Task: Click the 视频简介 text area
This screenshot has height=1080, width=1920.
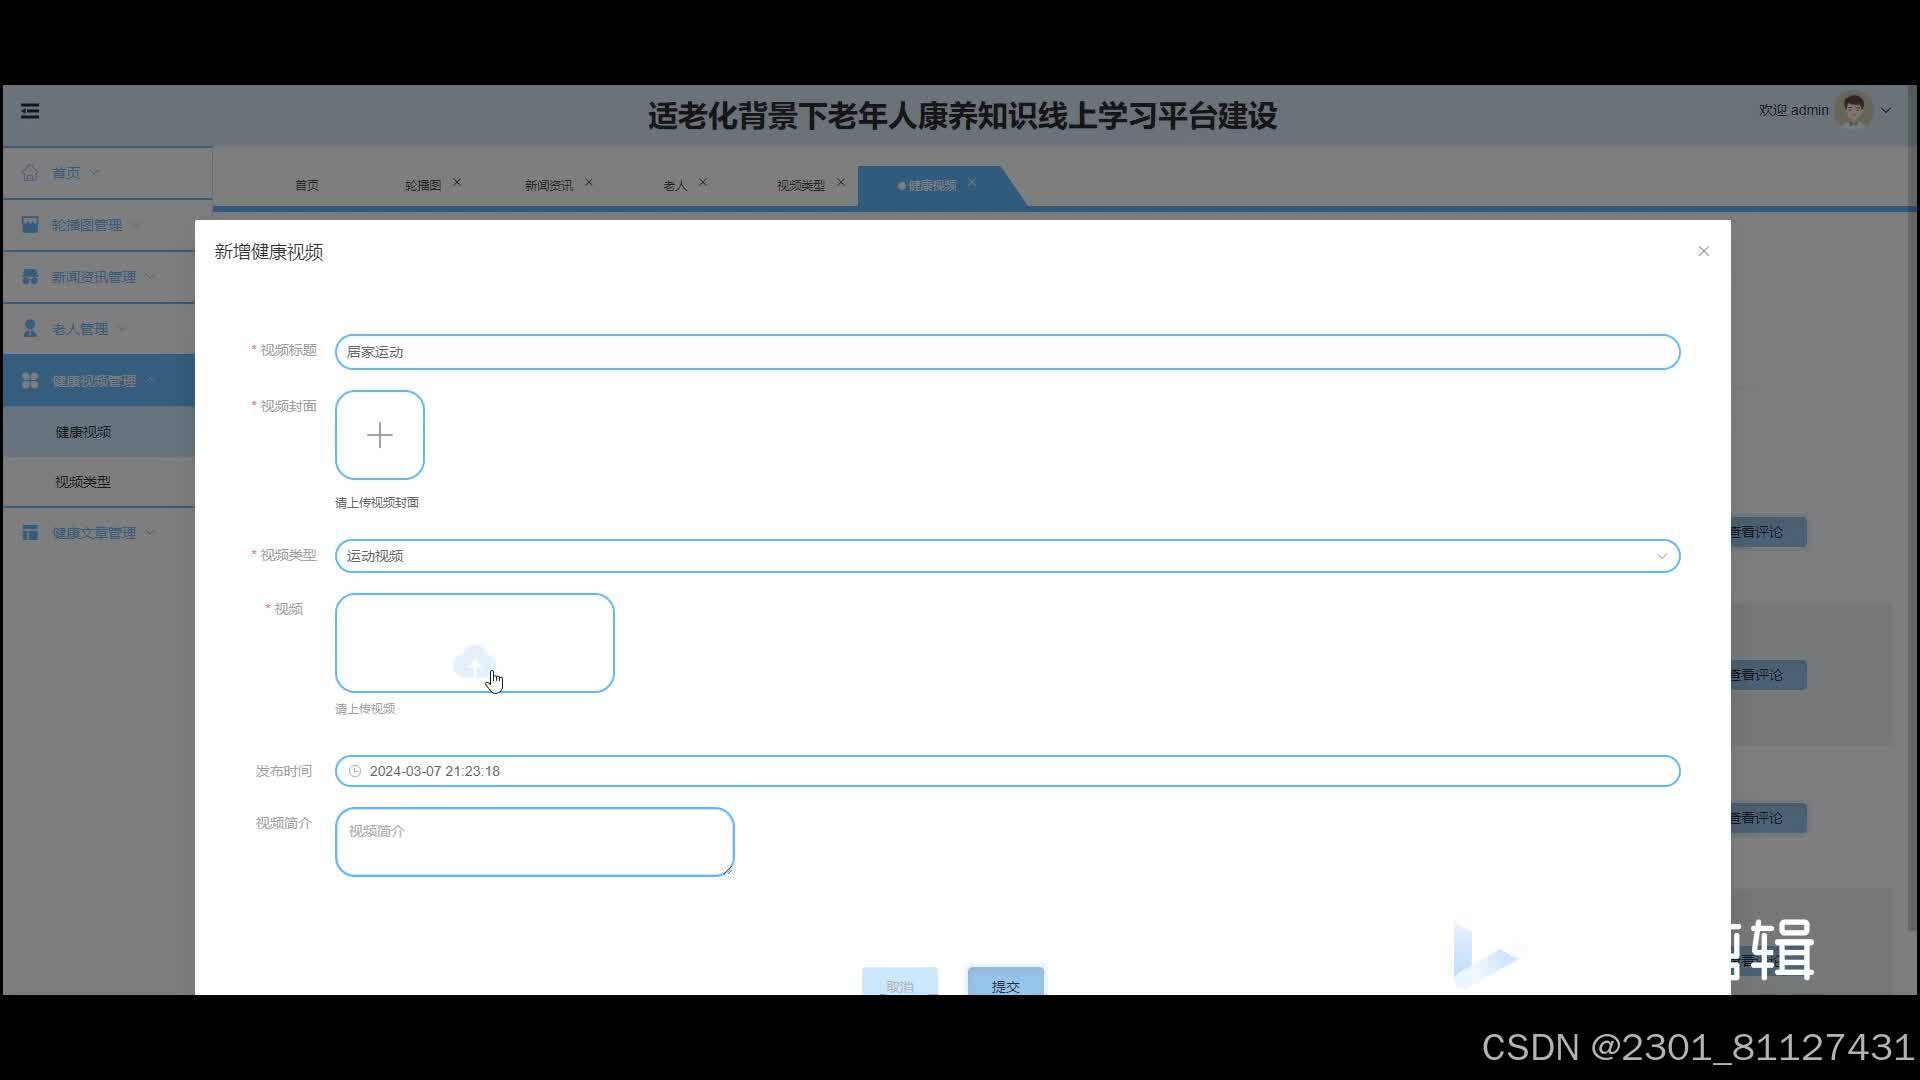Action: pos(534,842)
